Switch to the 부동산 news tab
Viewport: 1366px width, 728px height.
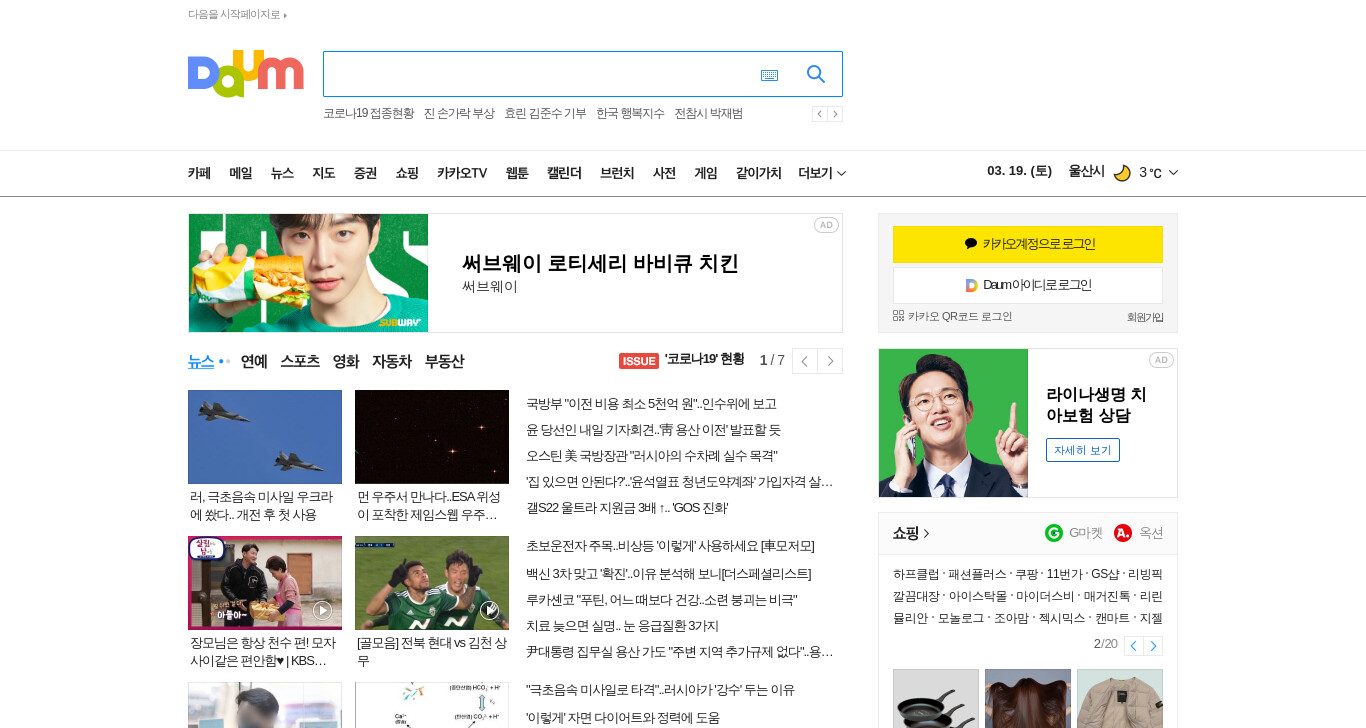pyautogui.click(x=444, y=361)
